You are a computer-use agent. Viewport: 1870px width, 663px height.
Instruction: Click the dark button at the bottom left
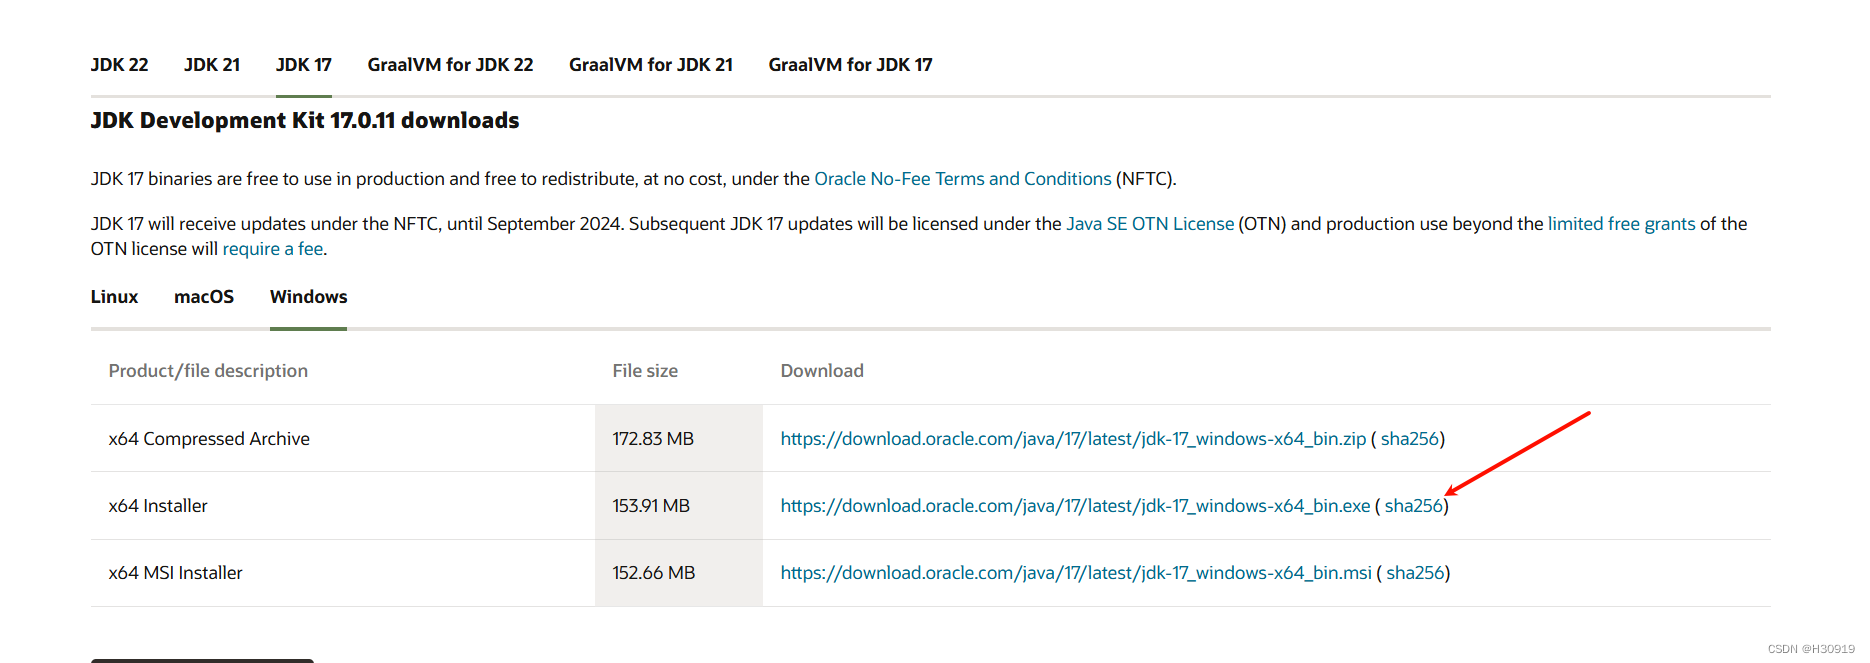(201, 660)
